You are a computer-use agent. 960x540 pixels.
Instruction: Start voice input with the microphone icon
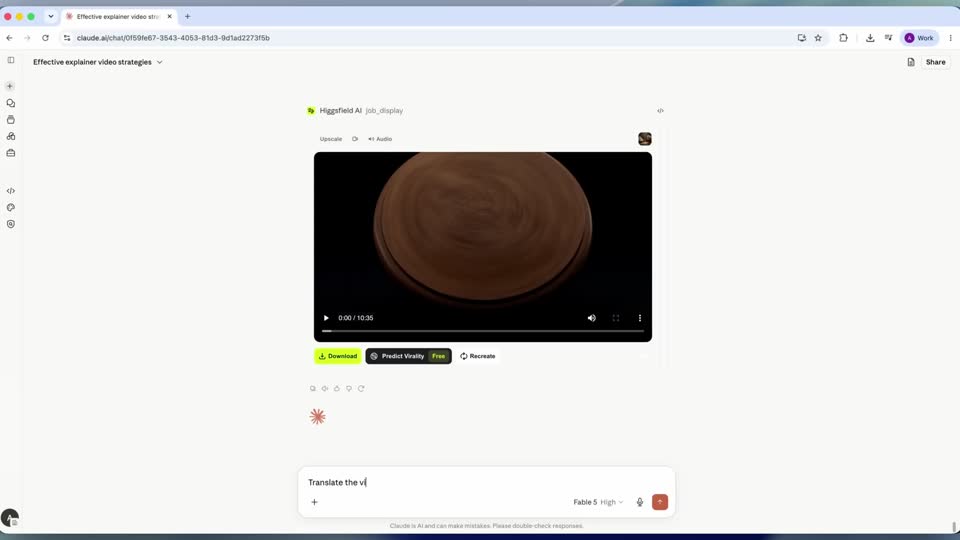coord(640,502)
